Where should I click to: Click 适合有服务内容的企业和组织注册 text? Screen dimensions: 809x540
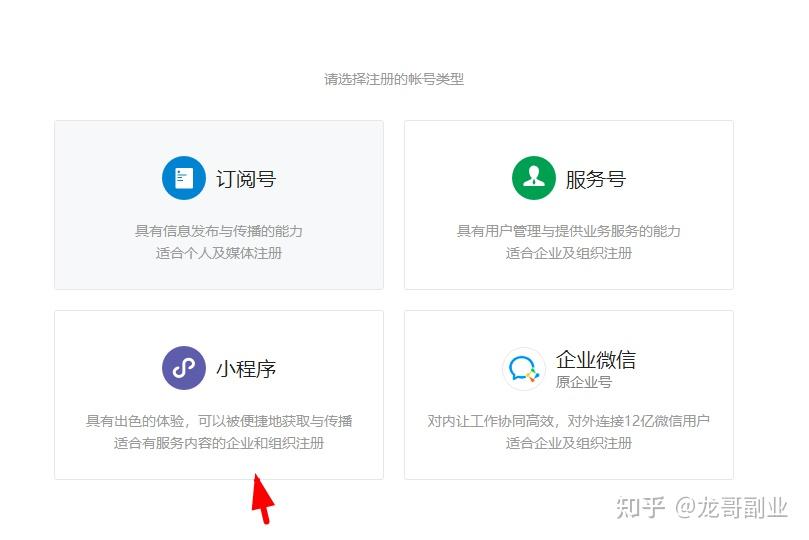(x=219, y=443)
